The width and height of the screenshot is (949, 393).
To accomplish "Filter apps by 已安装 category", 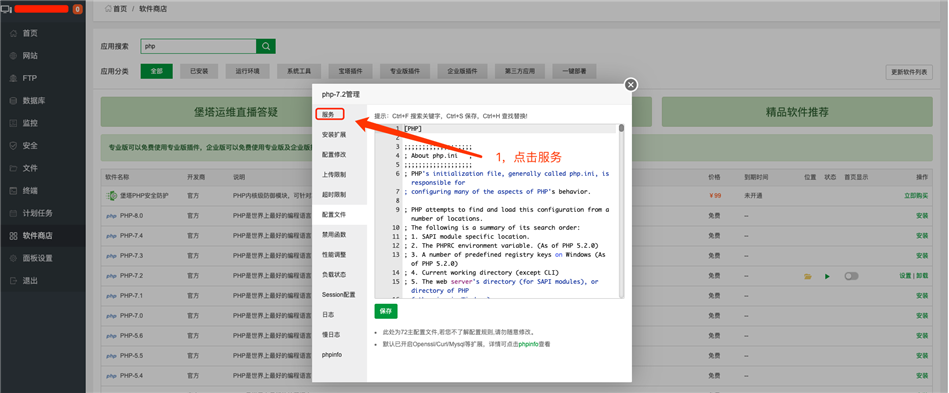I will click(x=199, y=71).
